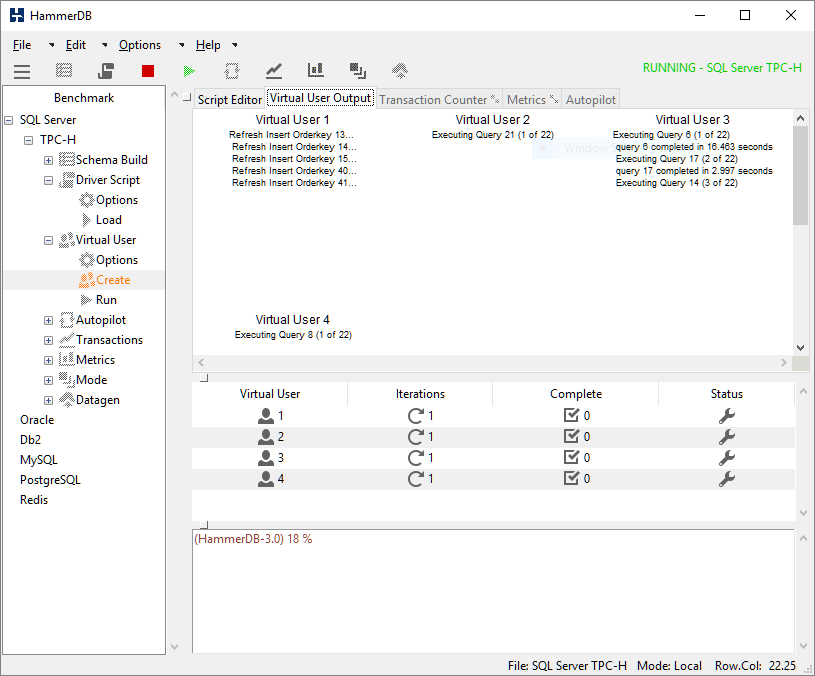Click the Mode tree icon
The image size is (815, 676).
pyautogui.click(x=67, y=380)
